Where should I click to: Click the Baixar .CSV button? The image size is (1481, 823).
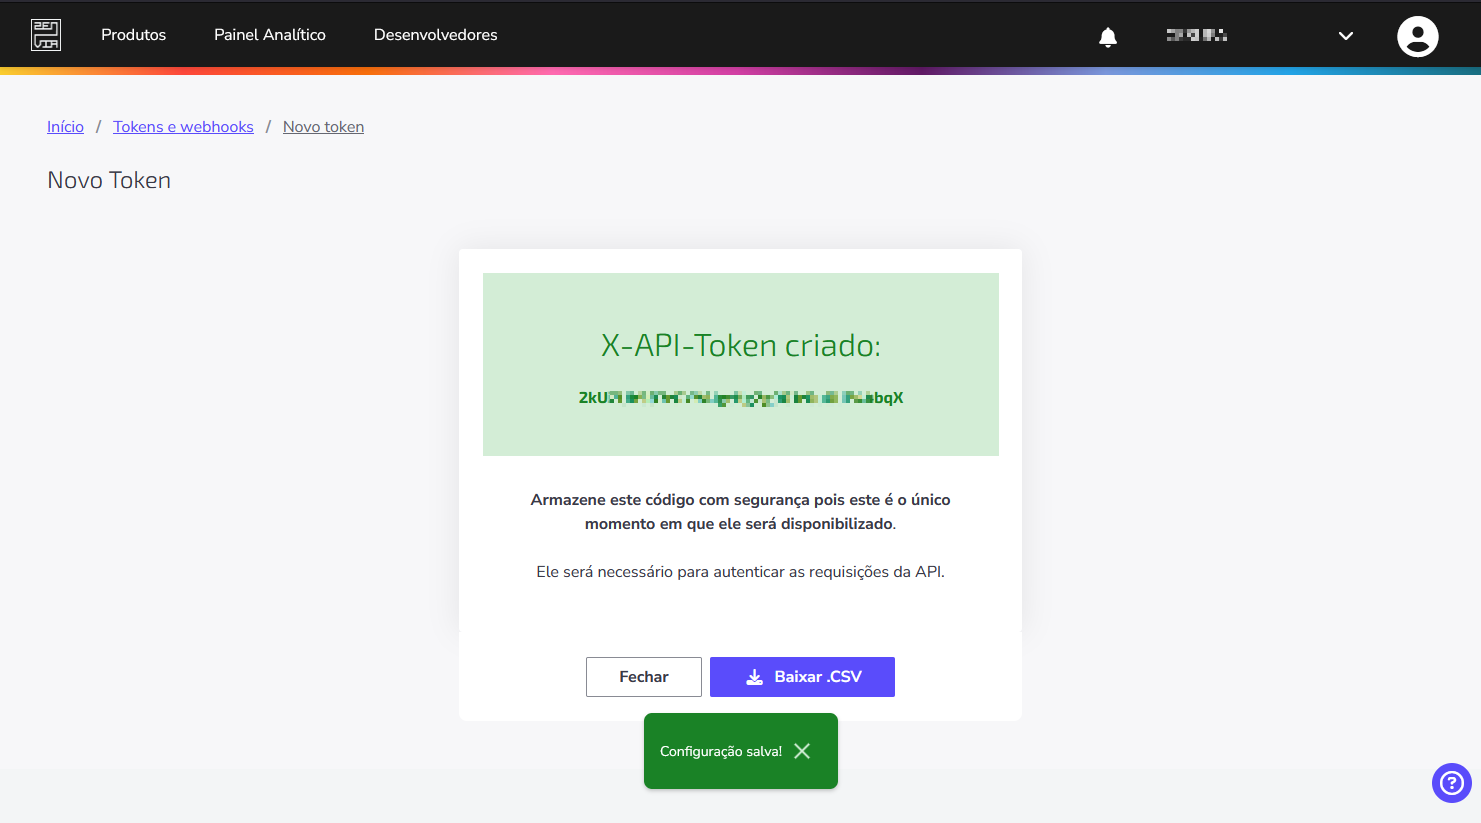click(x=802, y=677)
